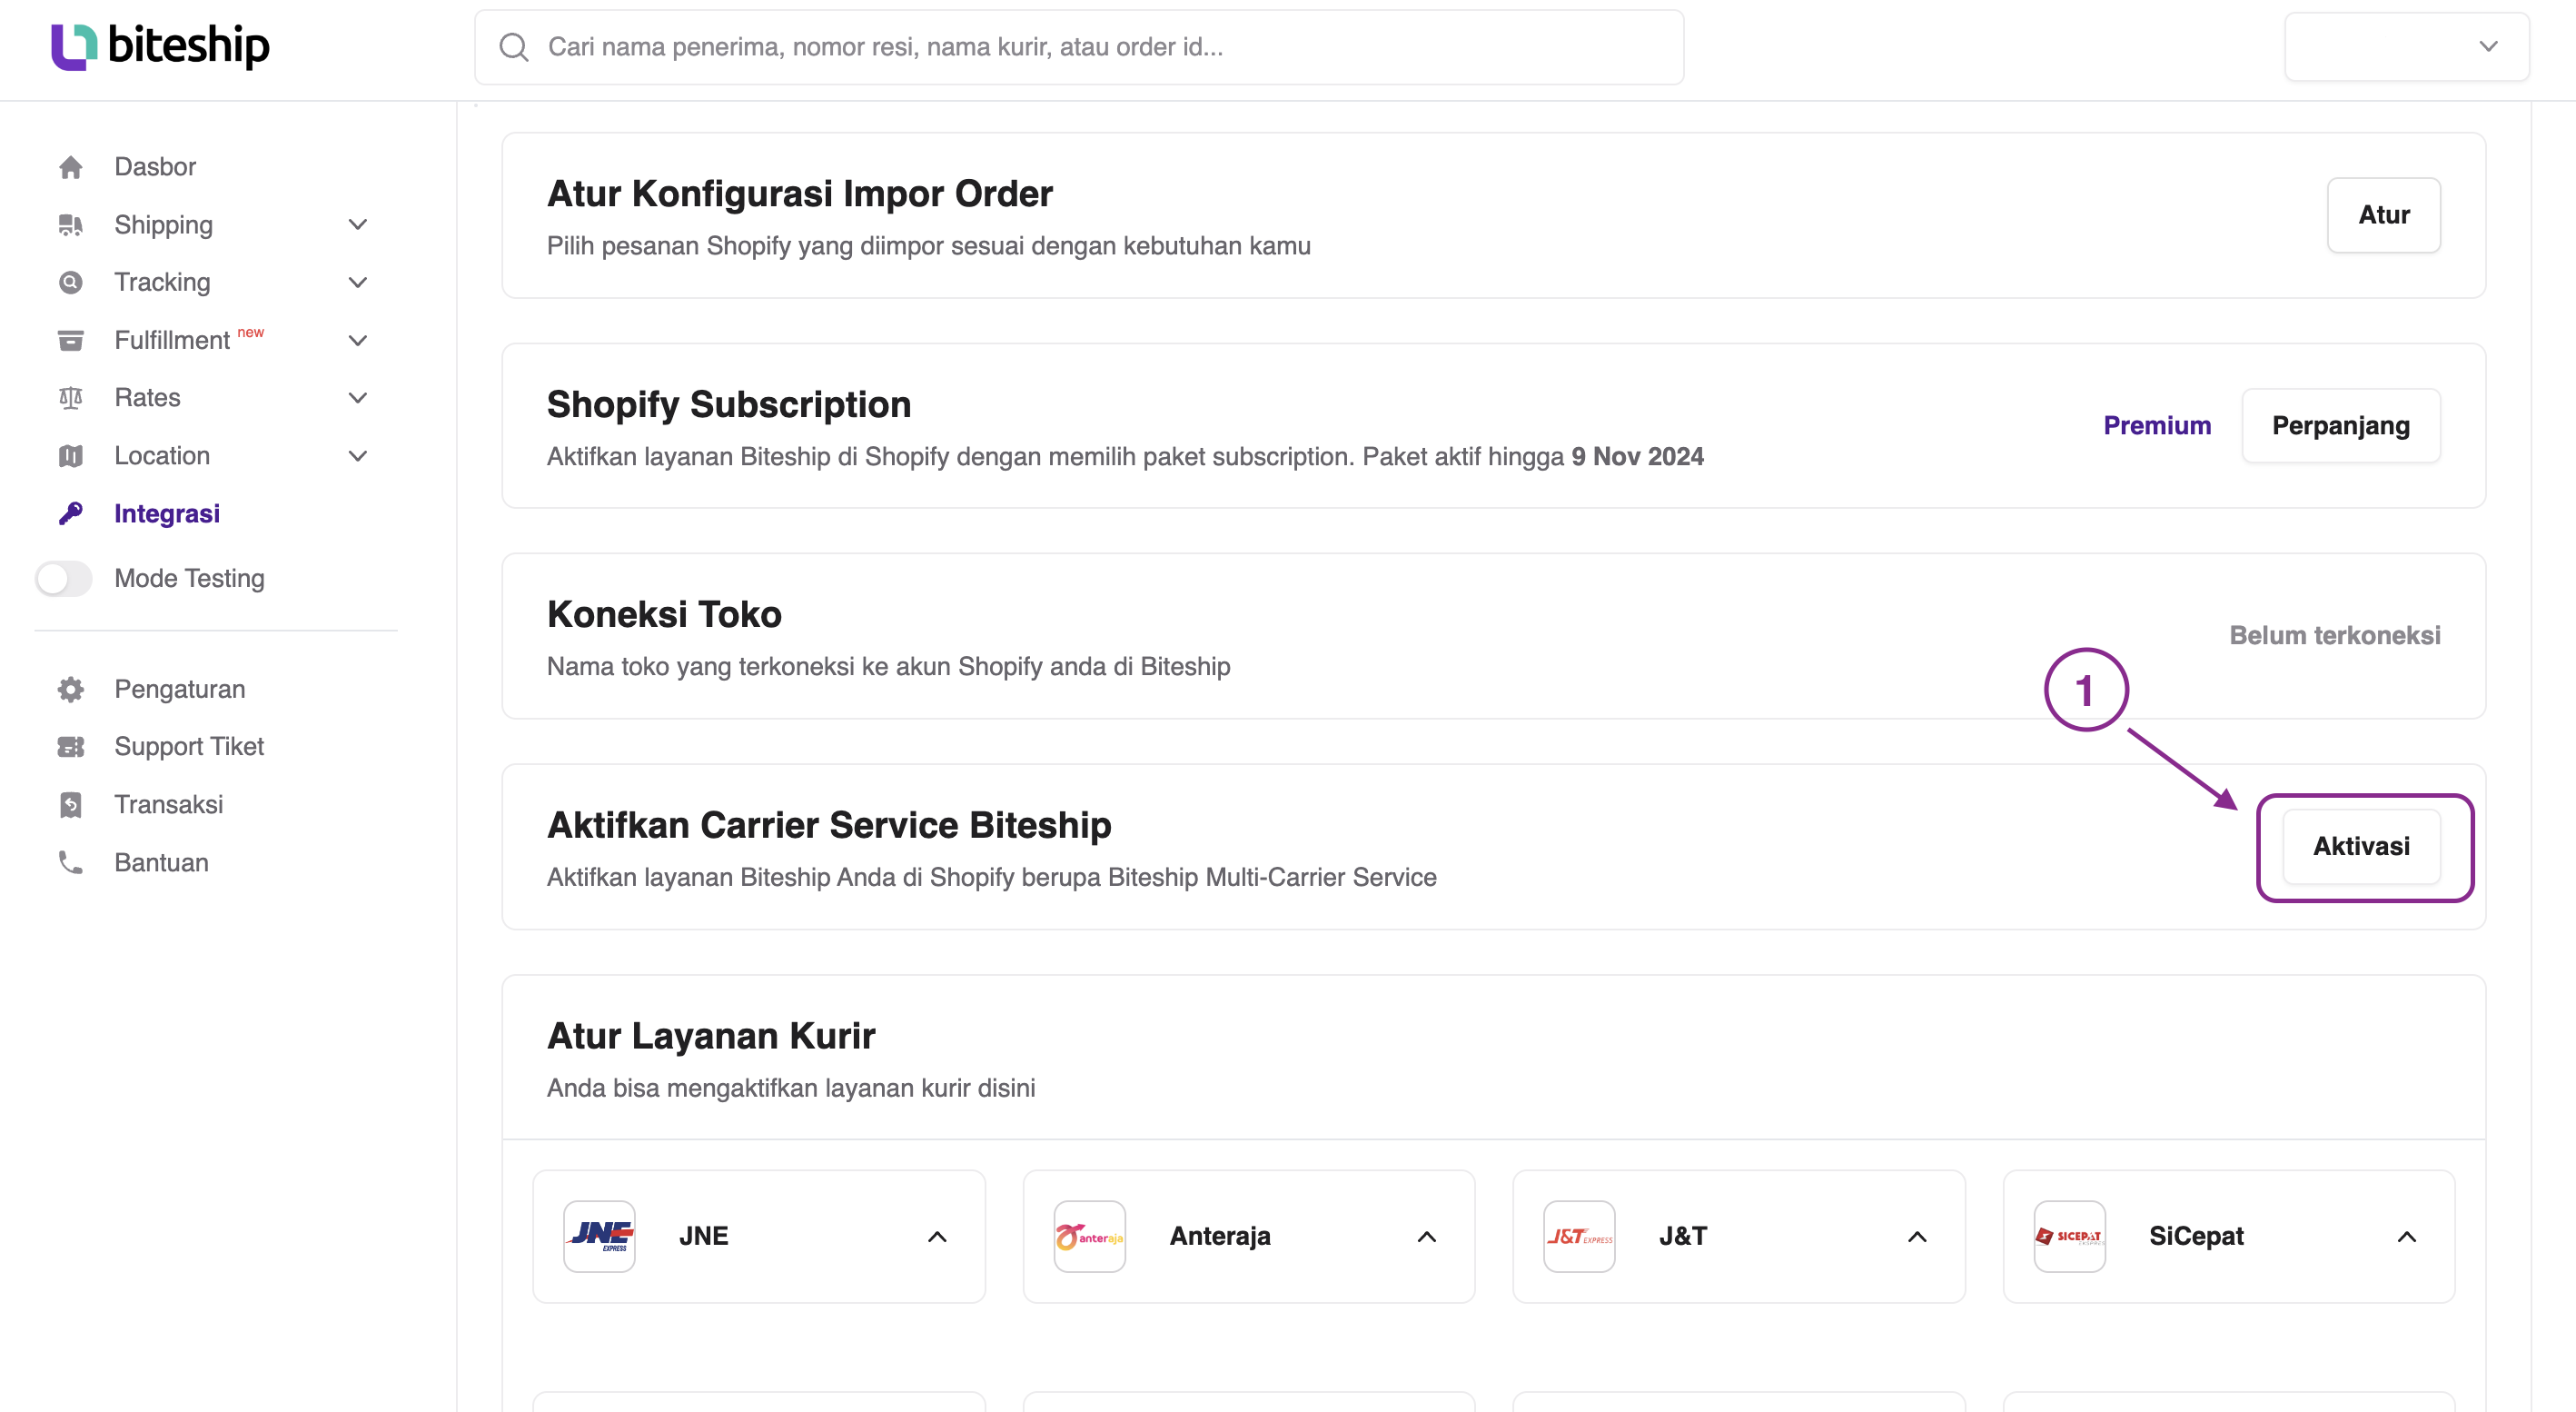Toggle the Mode Testing switch
Screen dimensions: 2576x1412
pos(63,578)
